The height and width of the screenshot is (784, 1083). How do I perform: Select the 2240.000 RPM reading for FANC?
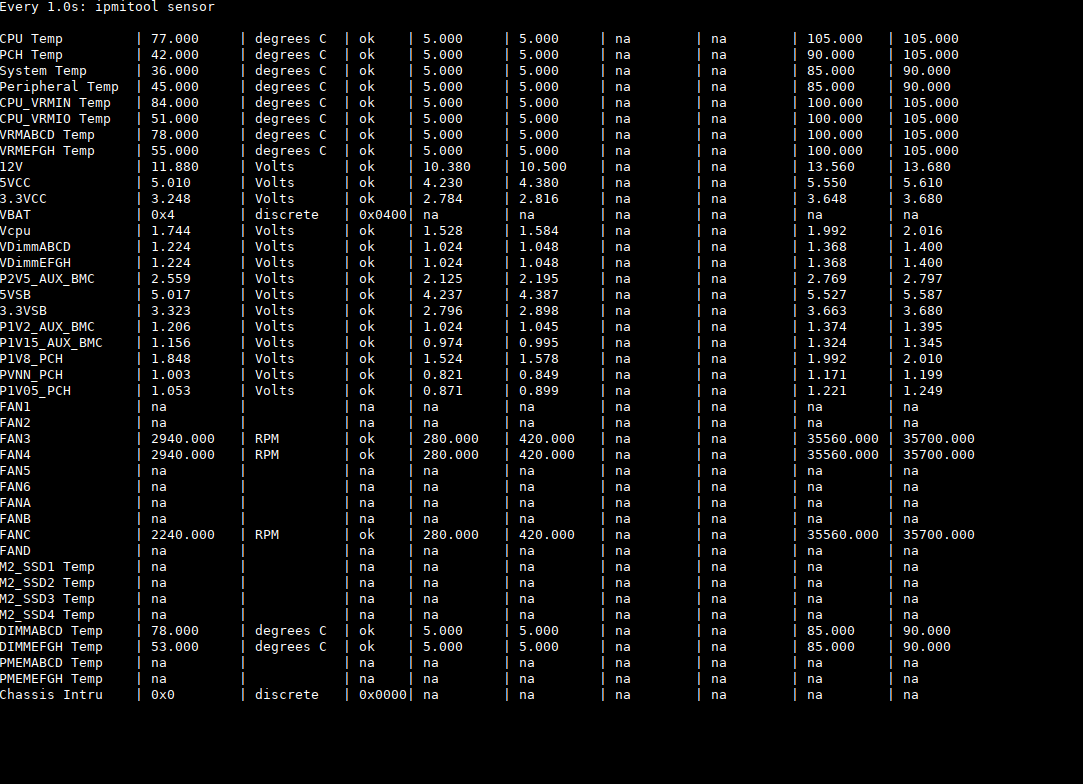[x=183, y=535]
